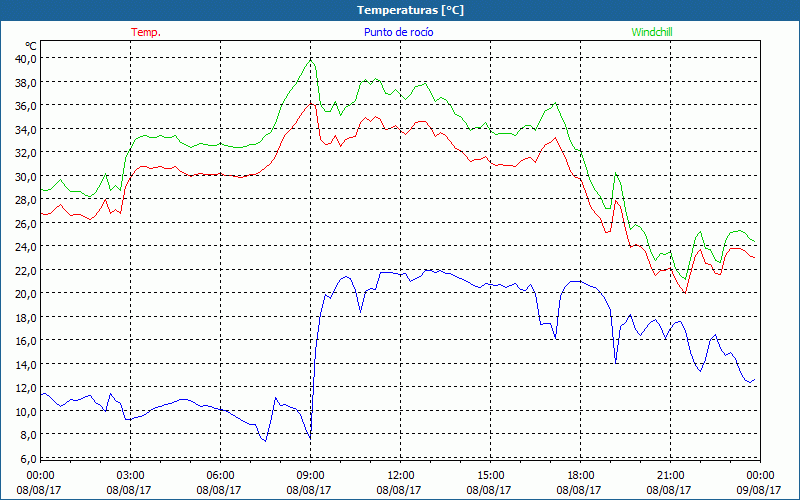Click the 18:00 time axis label

581,475
